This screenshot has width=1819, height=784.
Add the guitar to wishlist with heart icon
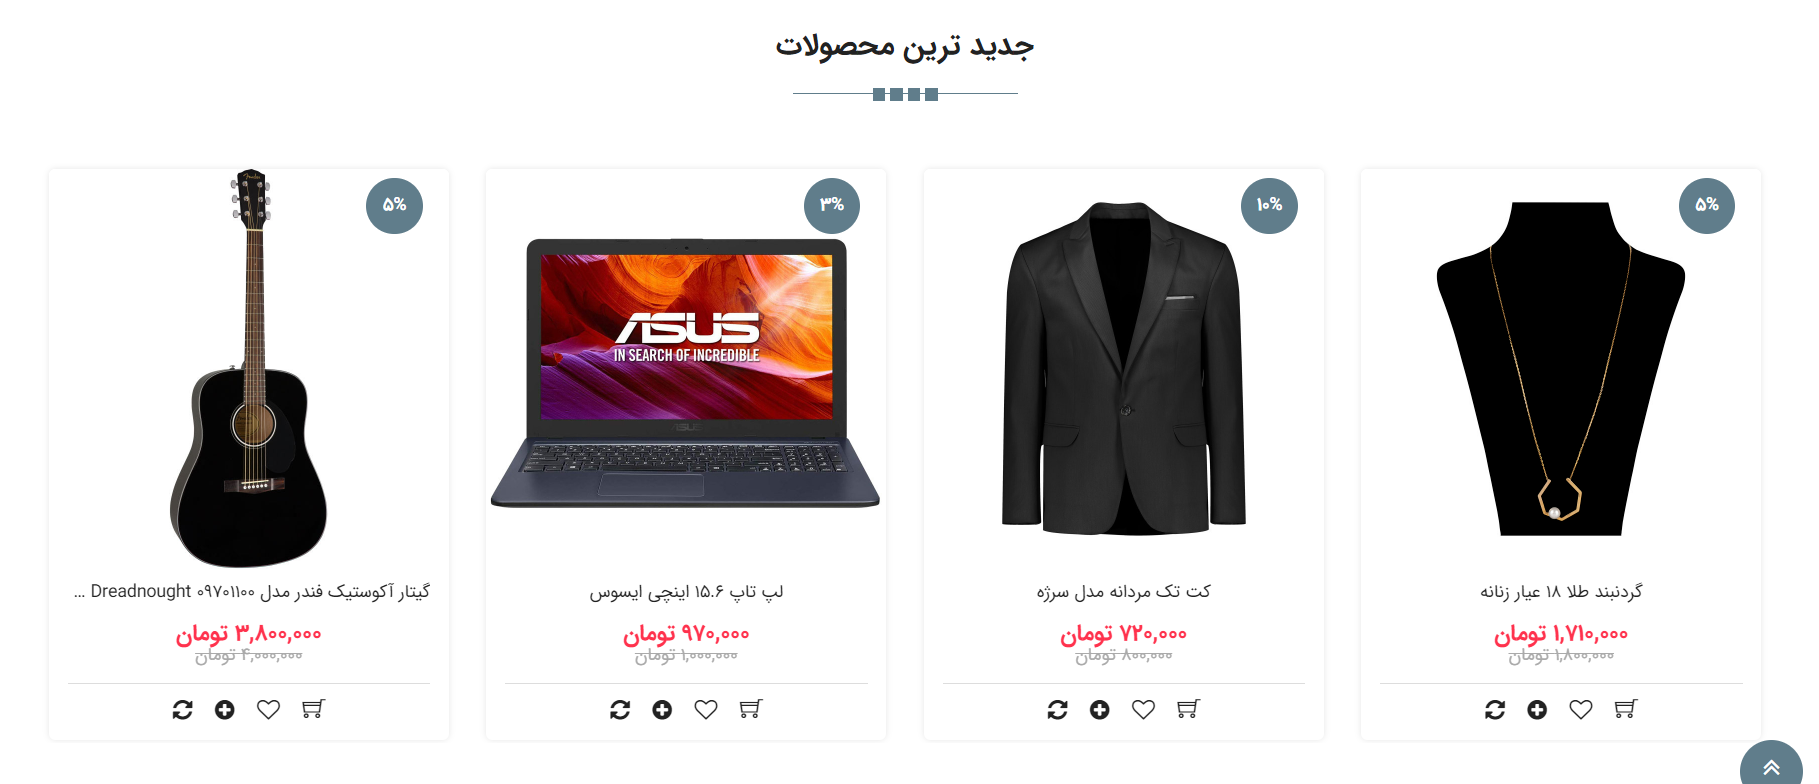[268, 709]
